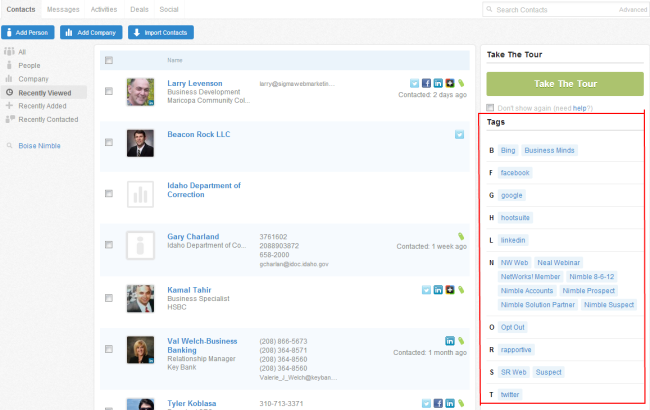Click Kamal Tahir's profile photo
This screenshot has width=650, height=410.
point(140,298)
